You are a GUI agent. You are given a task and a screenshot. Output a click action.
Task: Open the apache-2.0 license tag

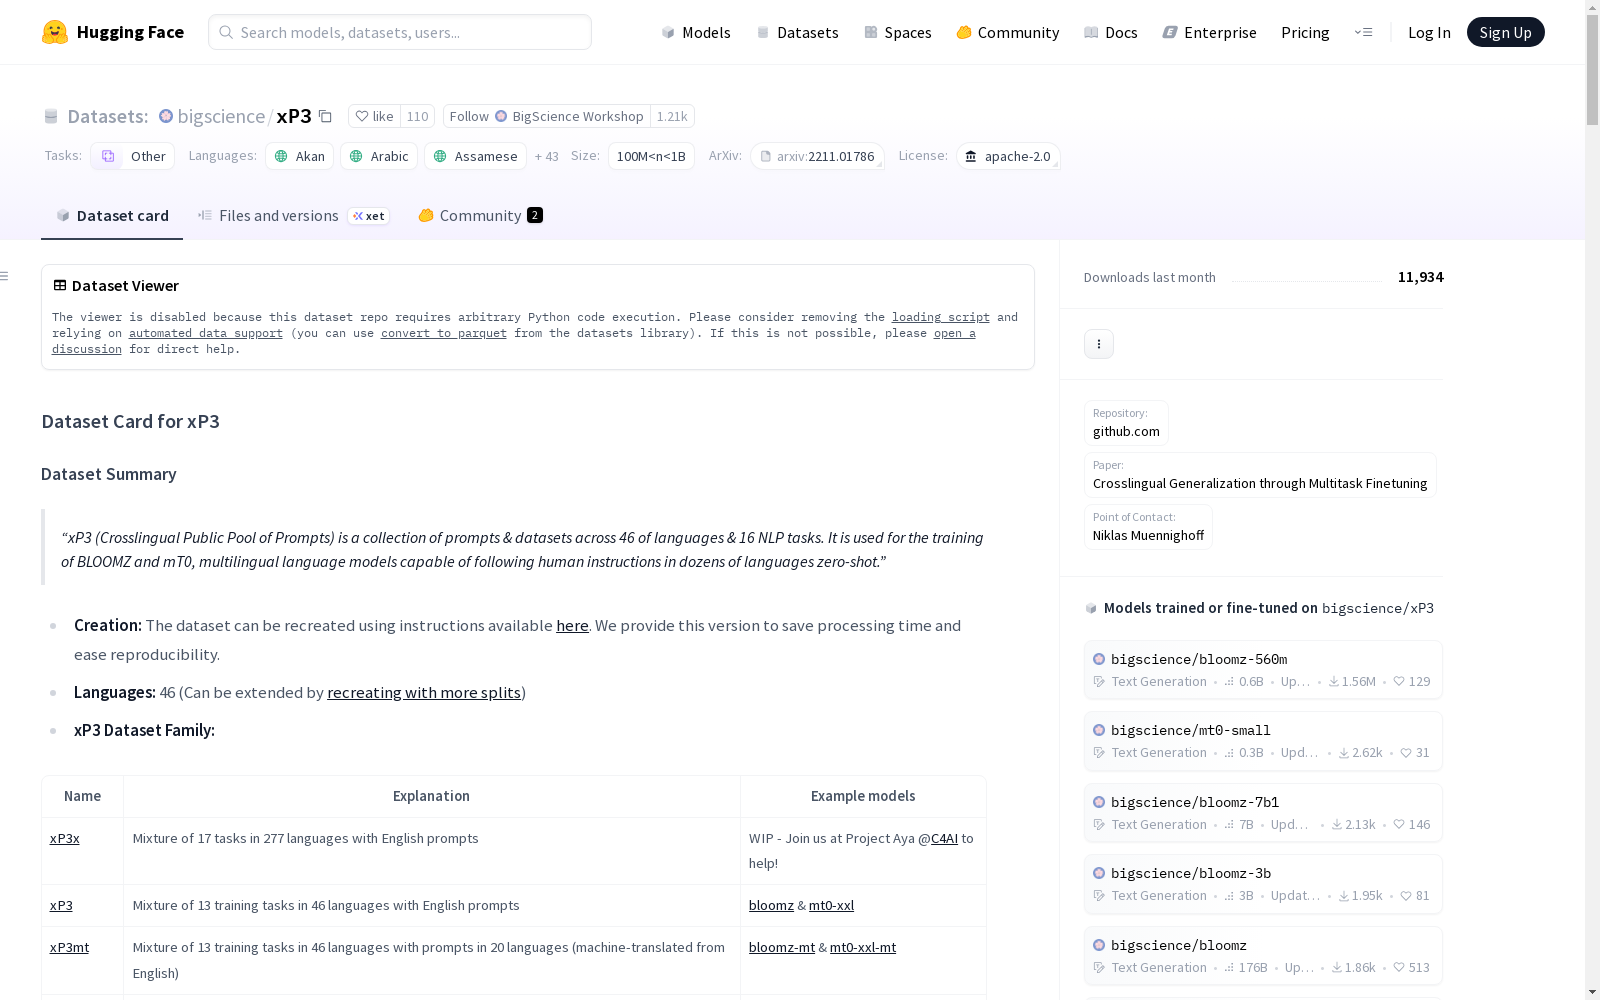tap(1008, 156)
